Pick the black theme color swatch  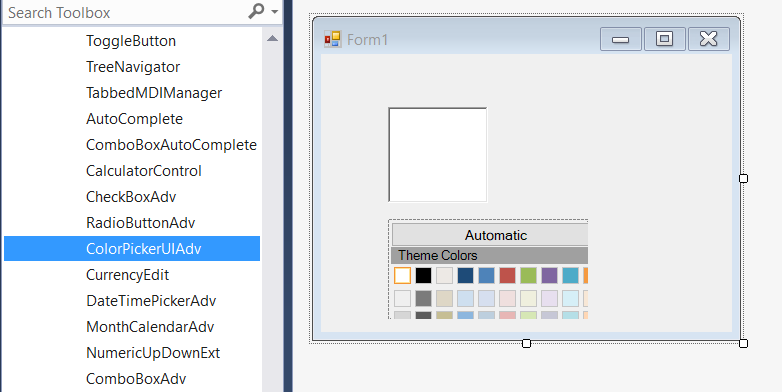coord(423,275)
